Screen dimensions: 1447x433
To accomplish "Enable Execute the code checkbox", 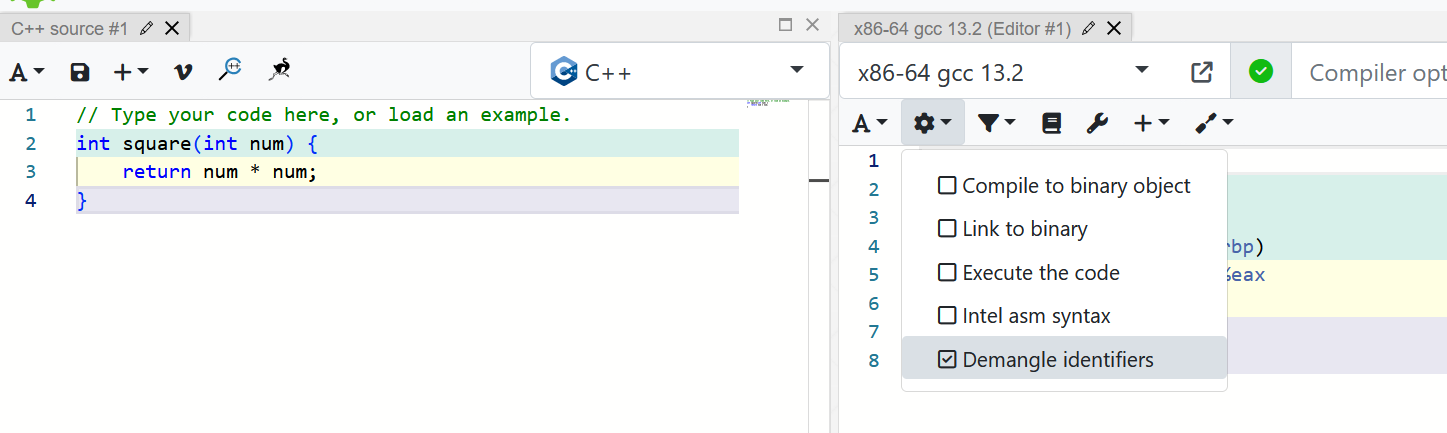I will tap(947, 273).
